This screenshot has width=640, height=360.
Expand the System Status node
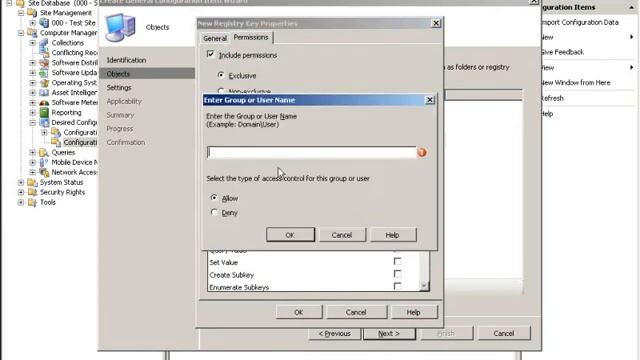[x=21, y=182]
